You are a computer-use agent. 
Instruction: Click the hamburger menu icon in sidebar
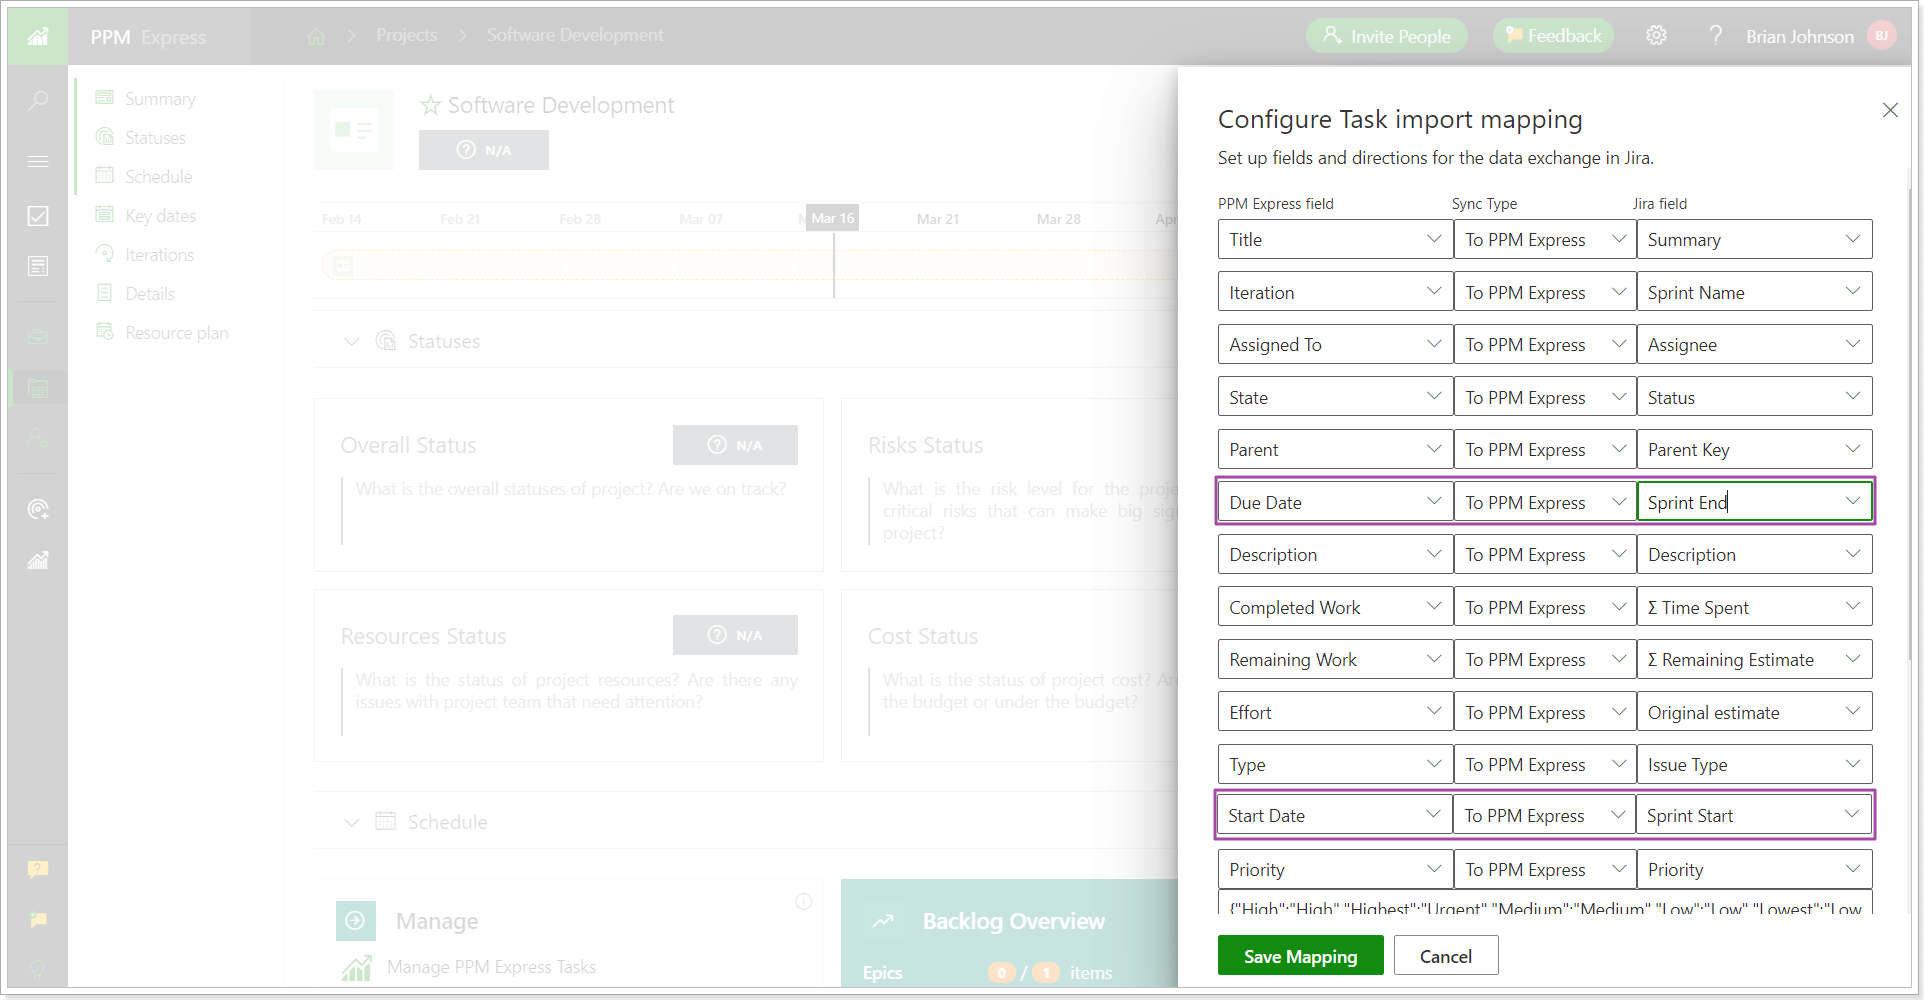tap(38, 160)
